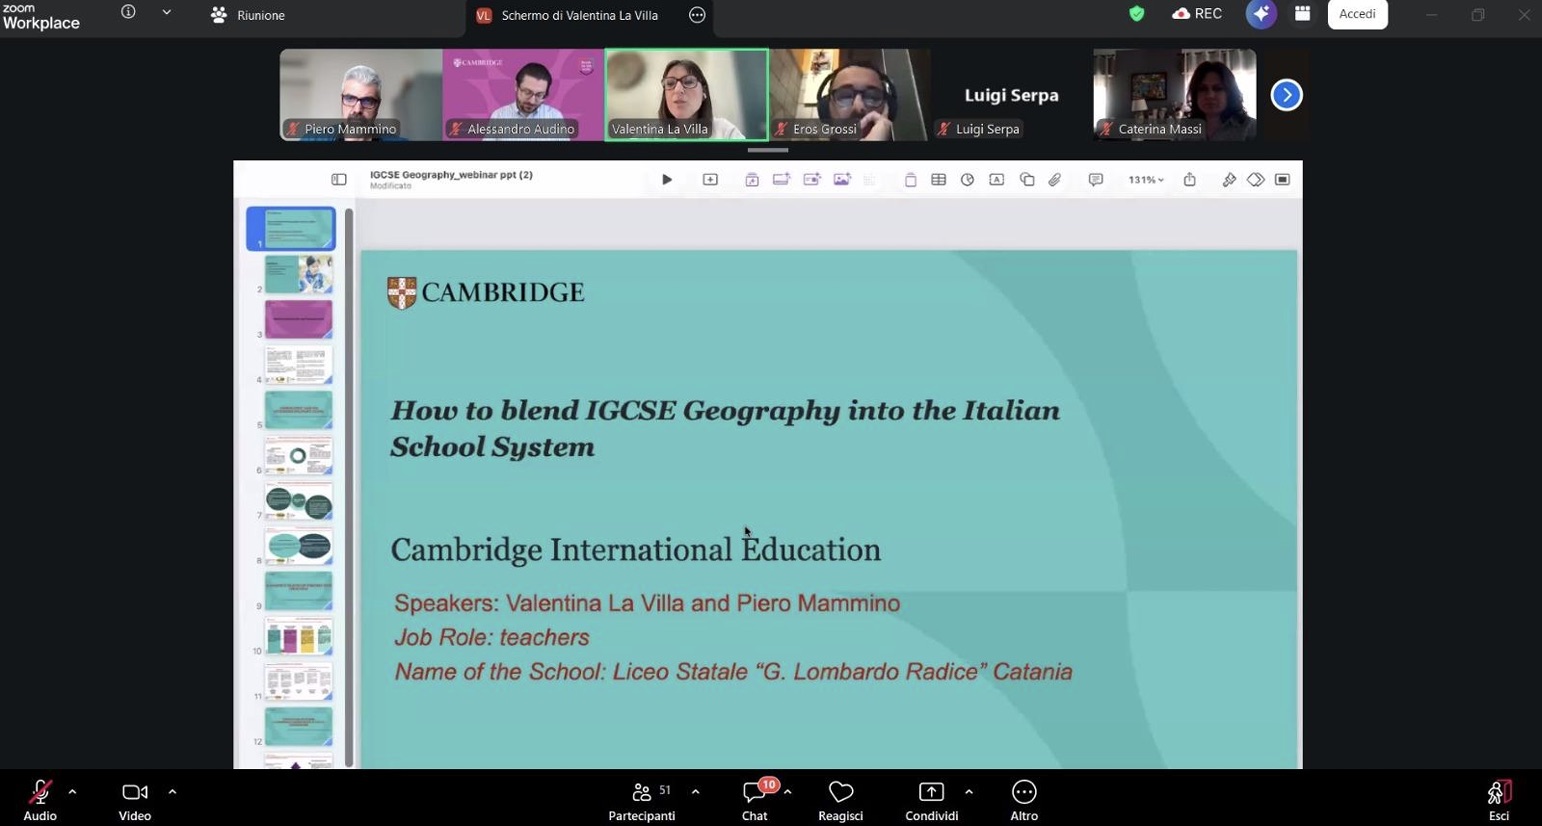Viewport: 1542px width, 826px height.
Task: Click the clipboard paste icon in toolbar
Action: tap(910, 180)
